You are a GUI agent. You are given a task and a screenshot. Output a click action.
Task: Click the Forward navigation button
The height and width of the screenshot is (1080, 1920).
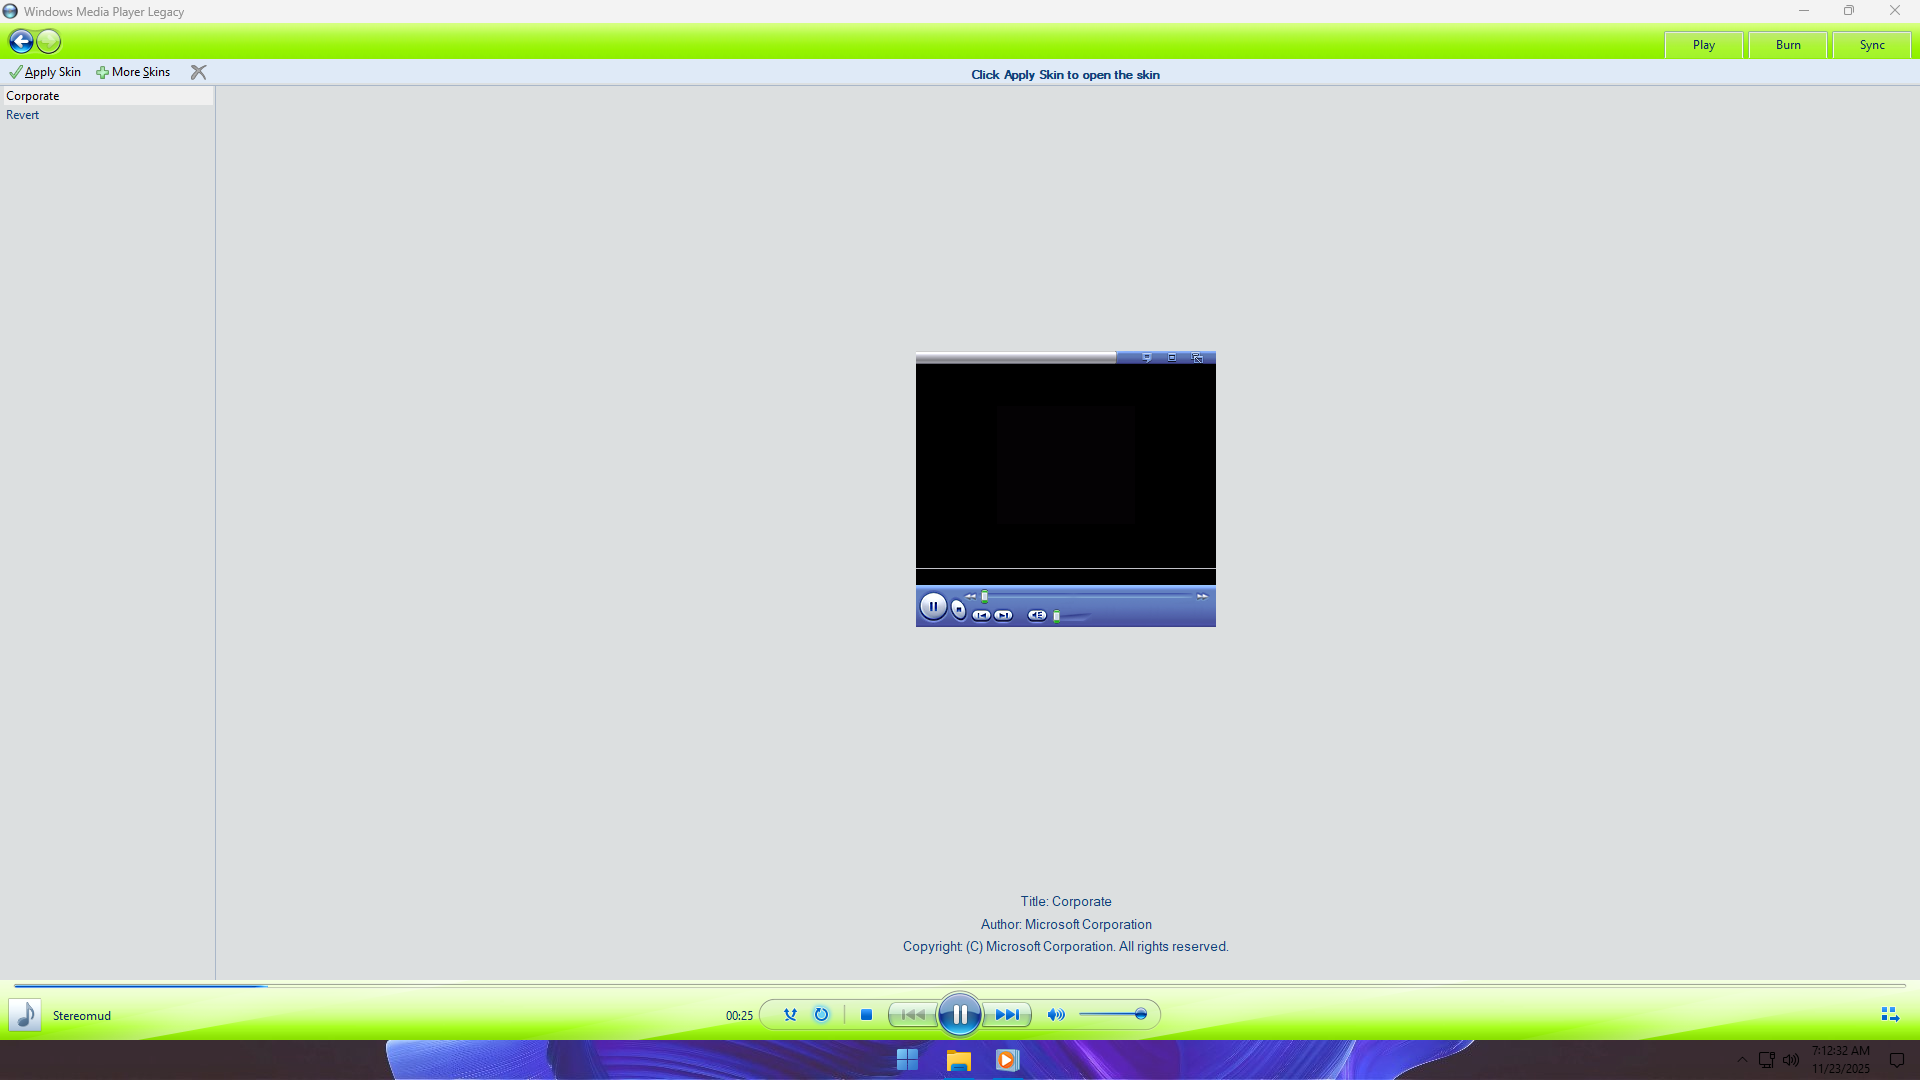point(49,42)
